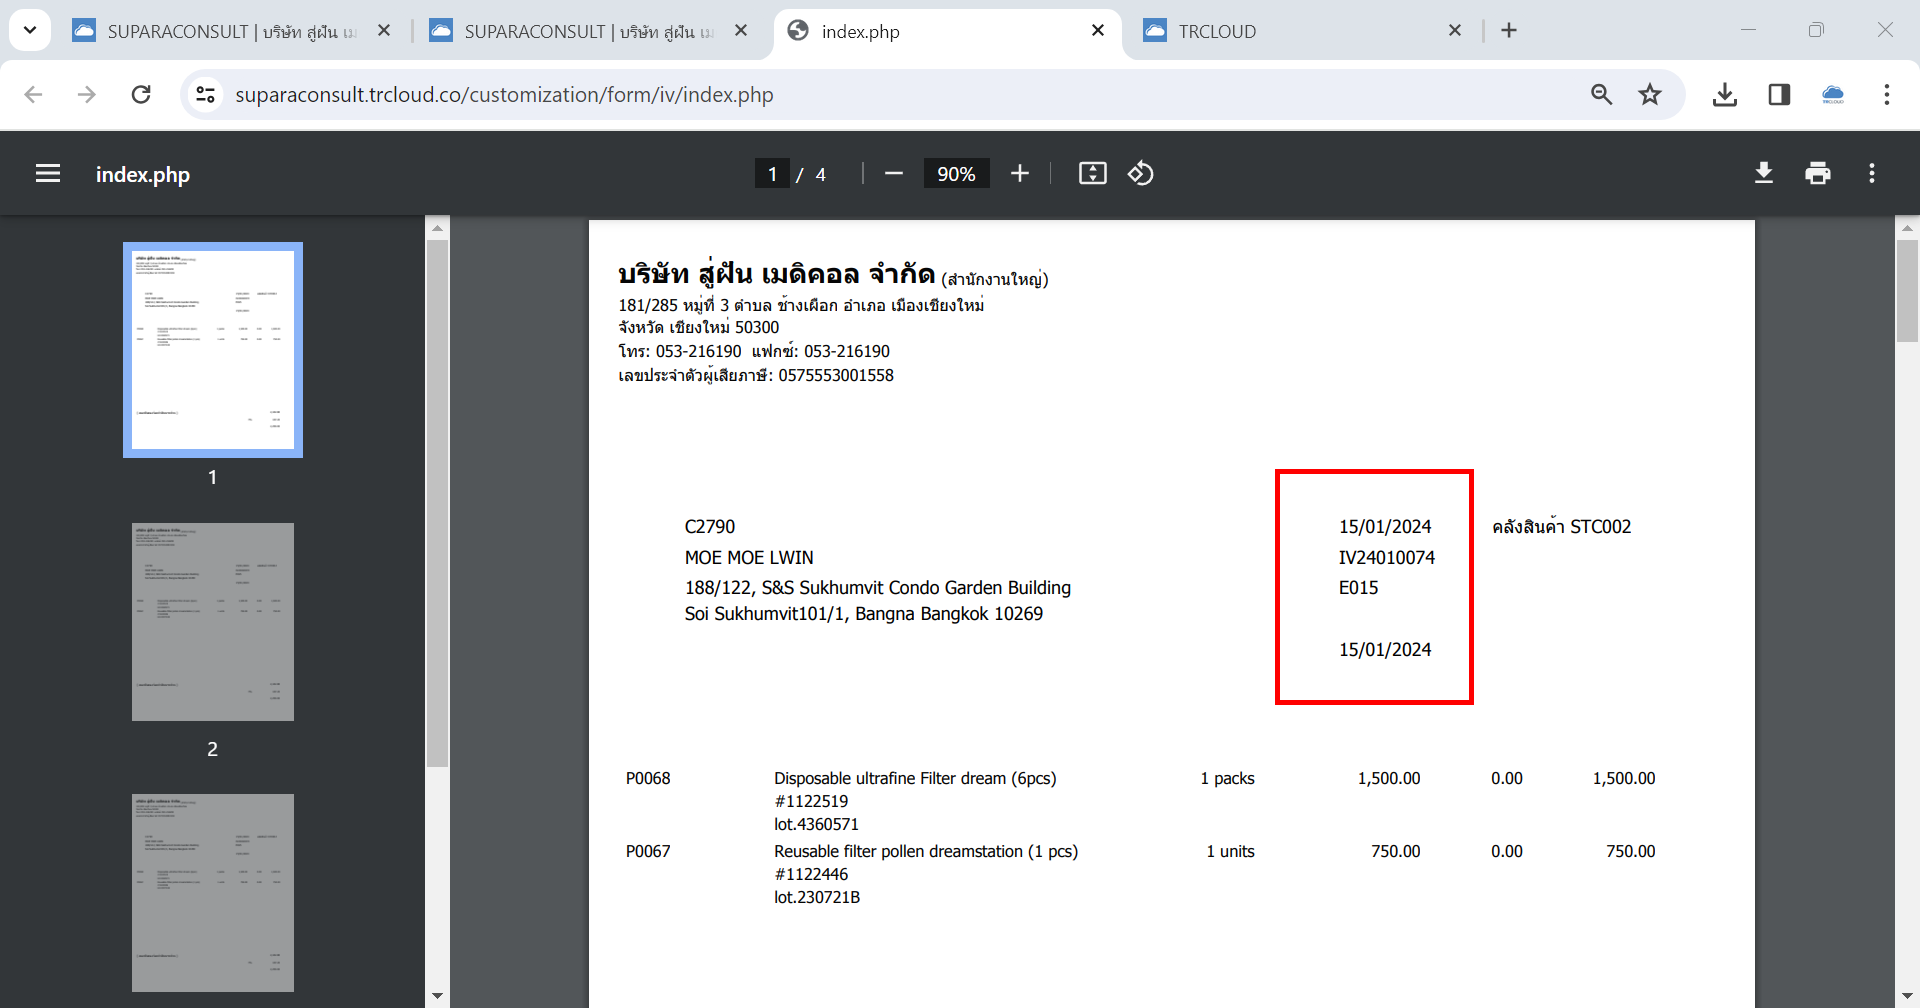This screenshot has height=1008, width=1920.
Task: Click the 90% zoom level field
Action: pos(956,174)
